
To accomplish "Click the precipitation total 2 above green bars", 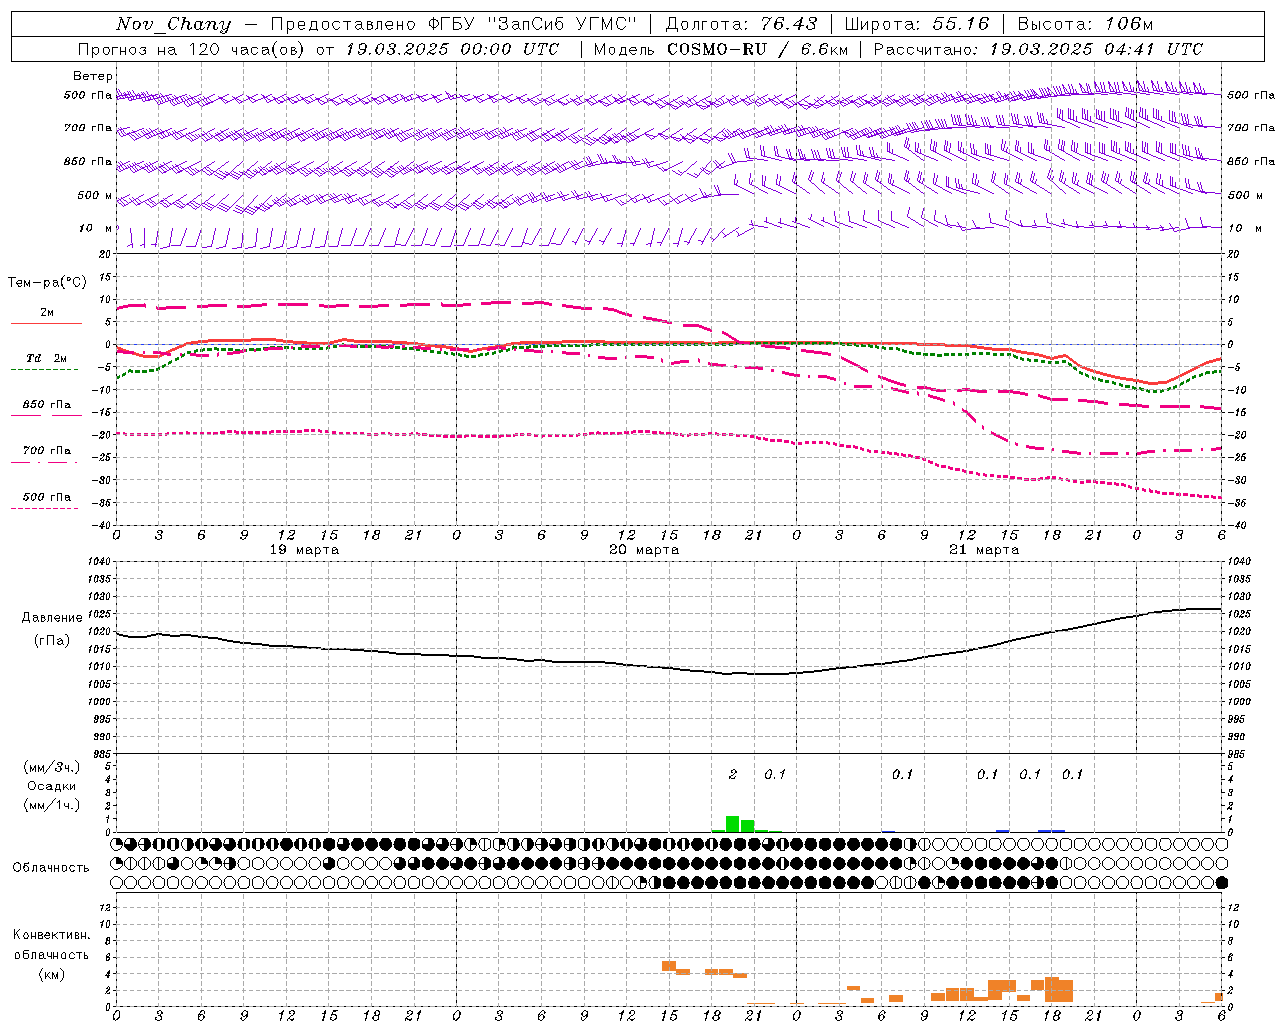I will (733, 774).
